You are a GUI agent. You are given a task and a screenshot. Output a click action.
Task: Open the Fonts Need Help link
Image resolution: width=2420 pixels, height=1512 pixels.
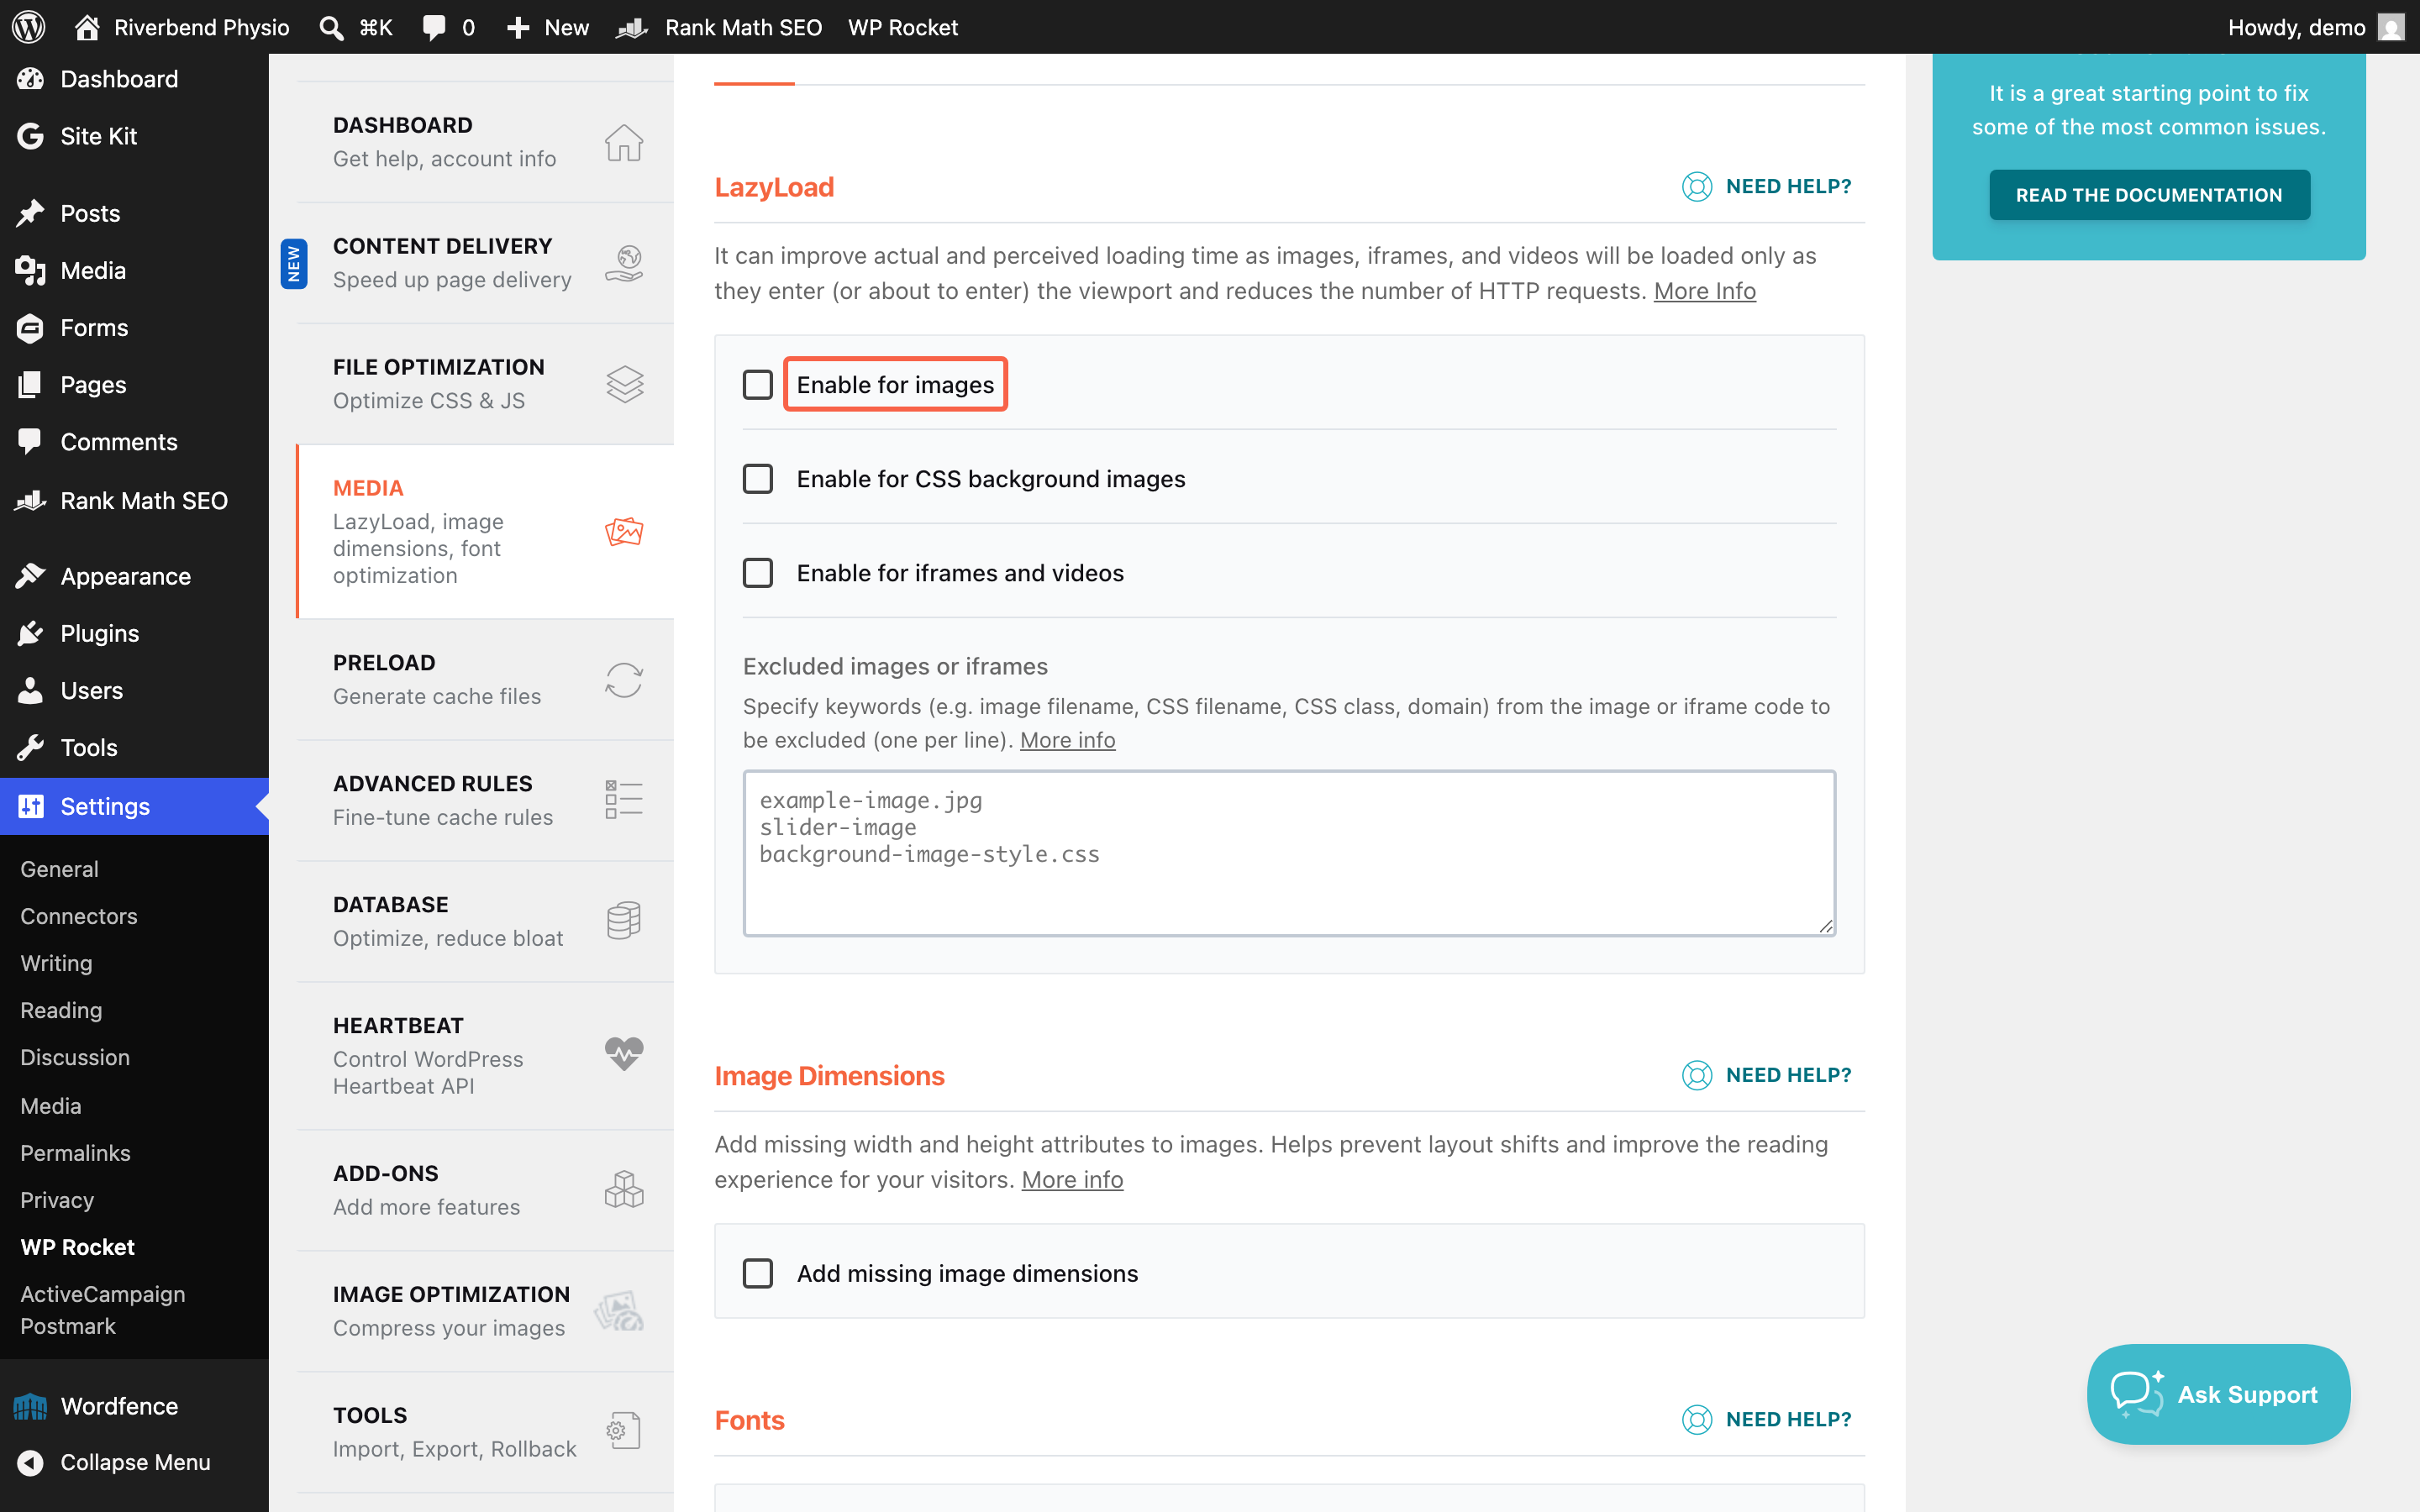pyautogui.click(x=1767, y=1419)
